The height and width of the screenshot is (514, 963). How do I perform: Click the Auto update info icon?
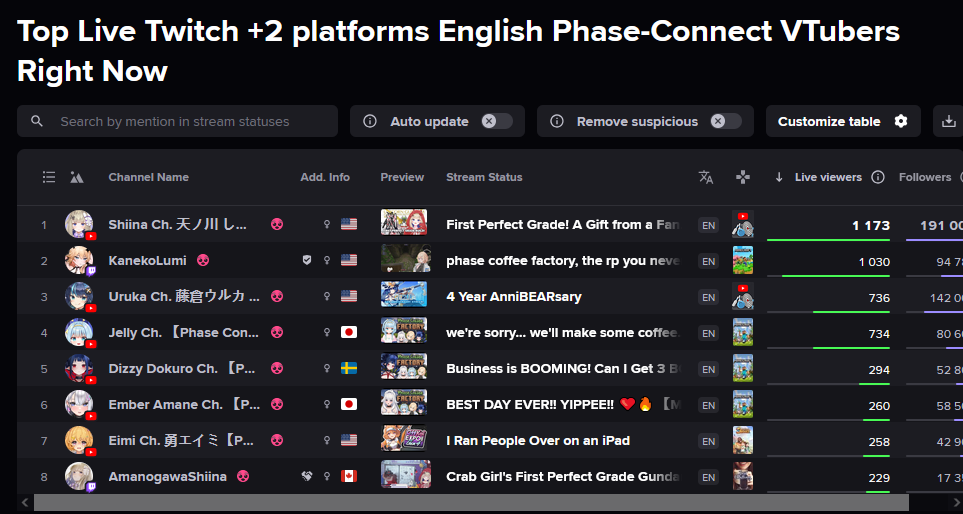pos(370,121)
